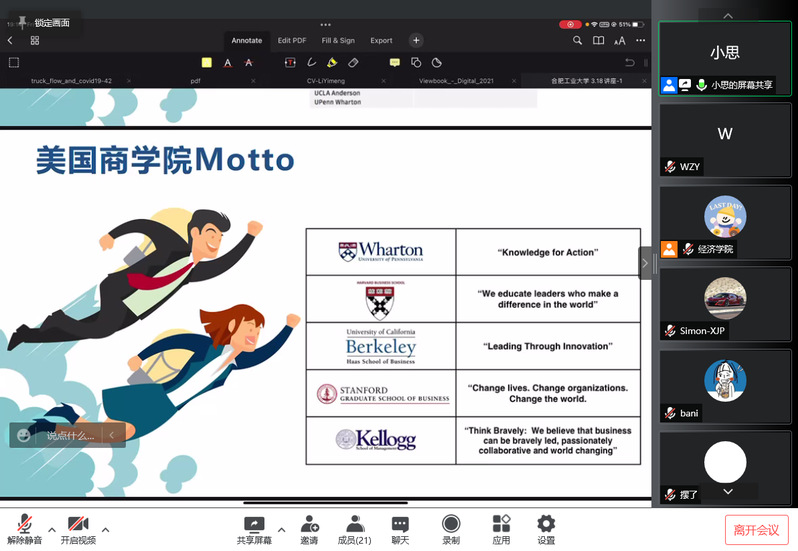This screenshot has width=798, height=551.
Task: Click the 共享屏幕 share screen icon
Action: (x=254, y=530)
